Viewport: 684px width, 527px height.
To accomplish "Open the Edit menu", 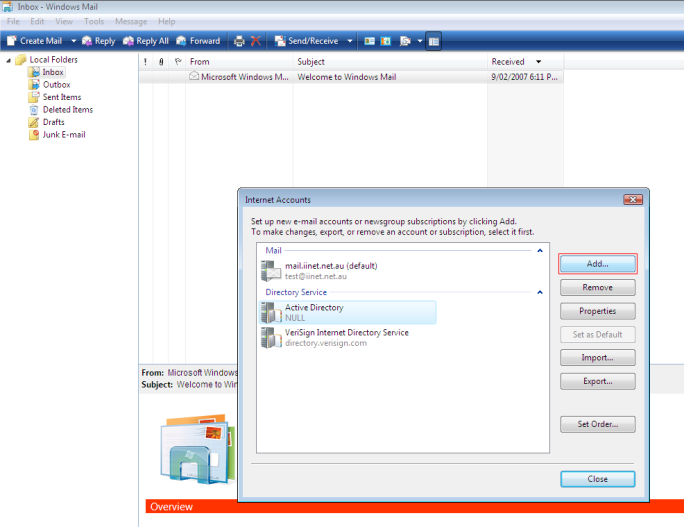I will 37,21.
